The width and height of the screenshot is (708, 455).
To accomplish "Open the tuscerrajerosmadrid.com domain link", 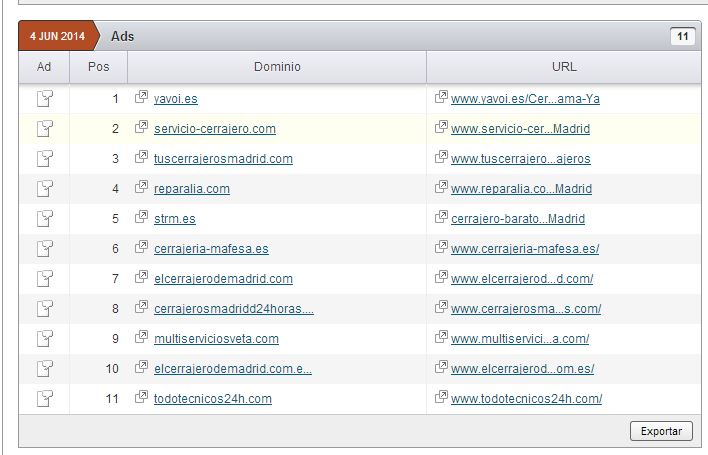I will 223,159.
